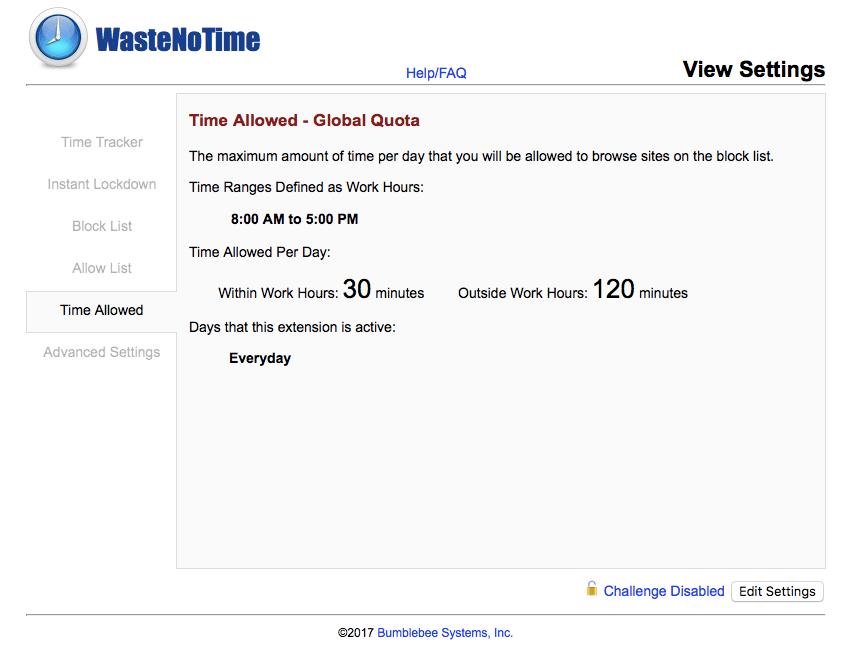
Task: Switch to the Time Tracker tab
Action: 102,142
